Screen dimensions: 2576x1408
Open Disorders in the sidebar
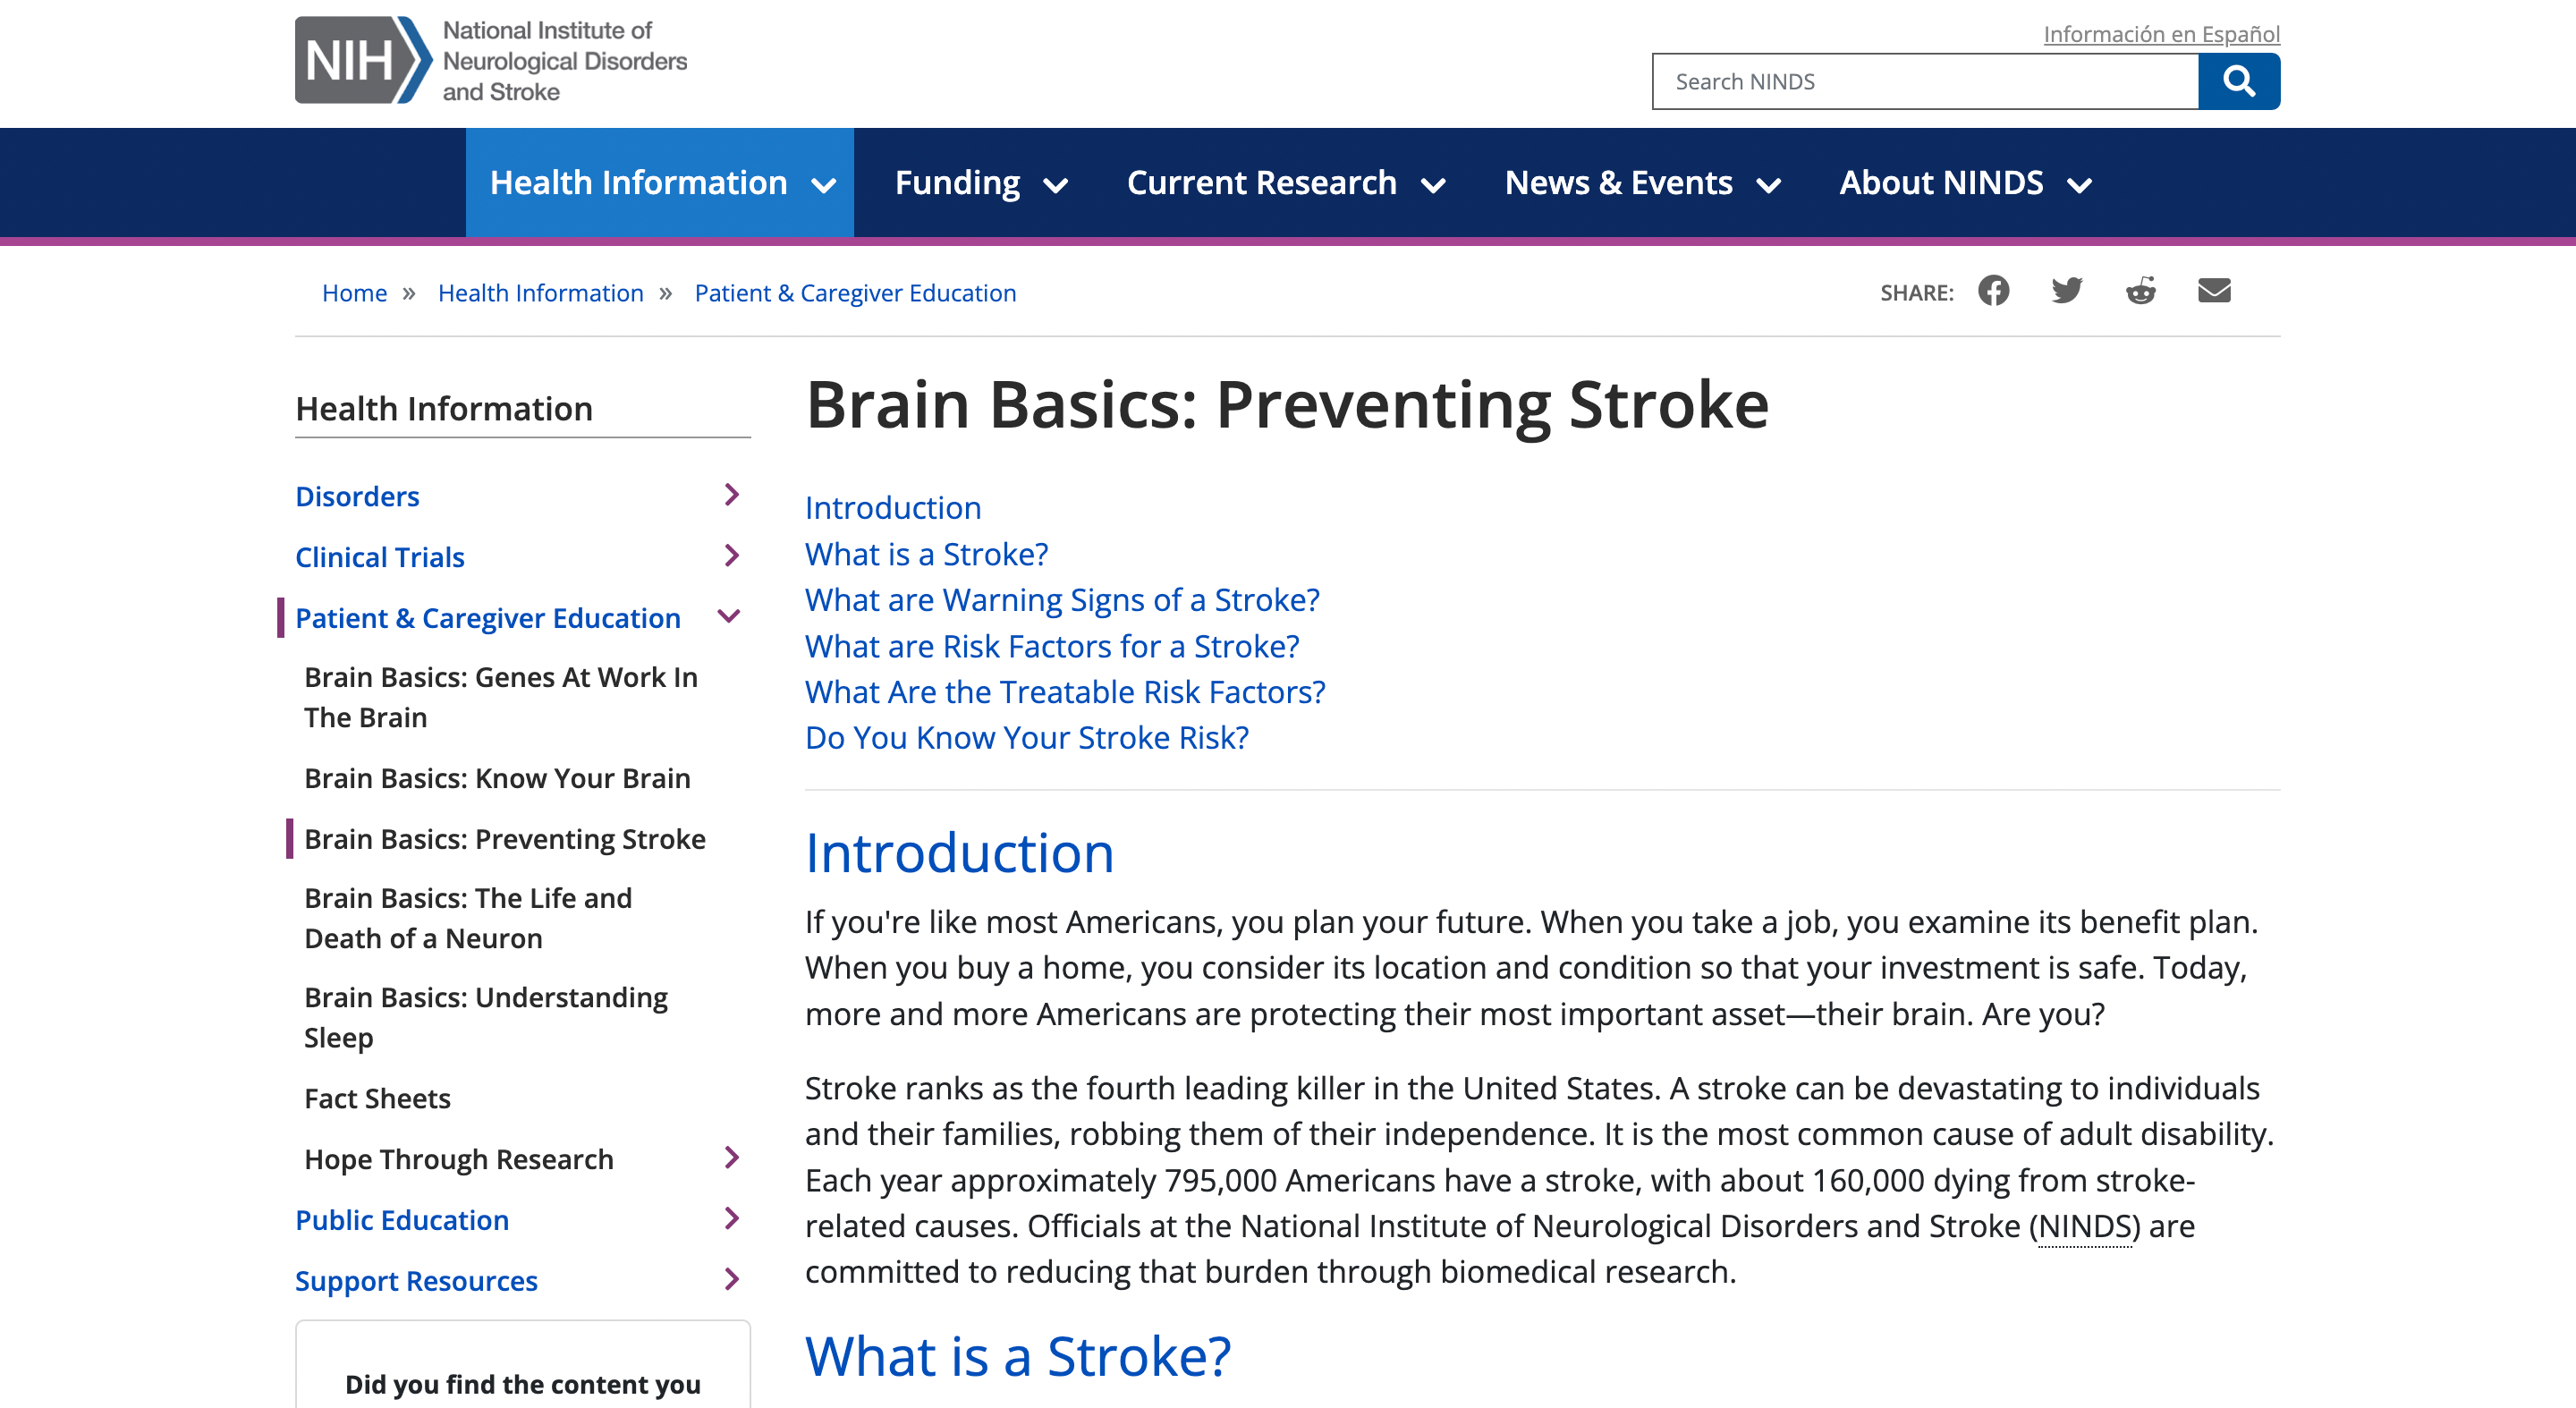point(357,496)
